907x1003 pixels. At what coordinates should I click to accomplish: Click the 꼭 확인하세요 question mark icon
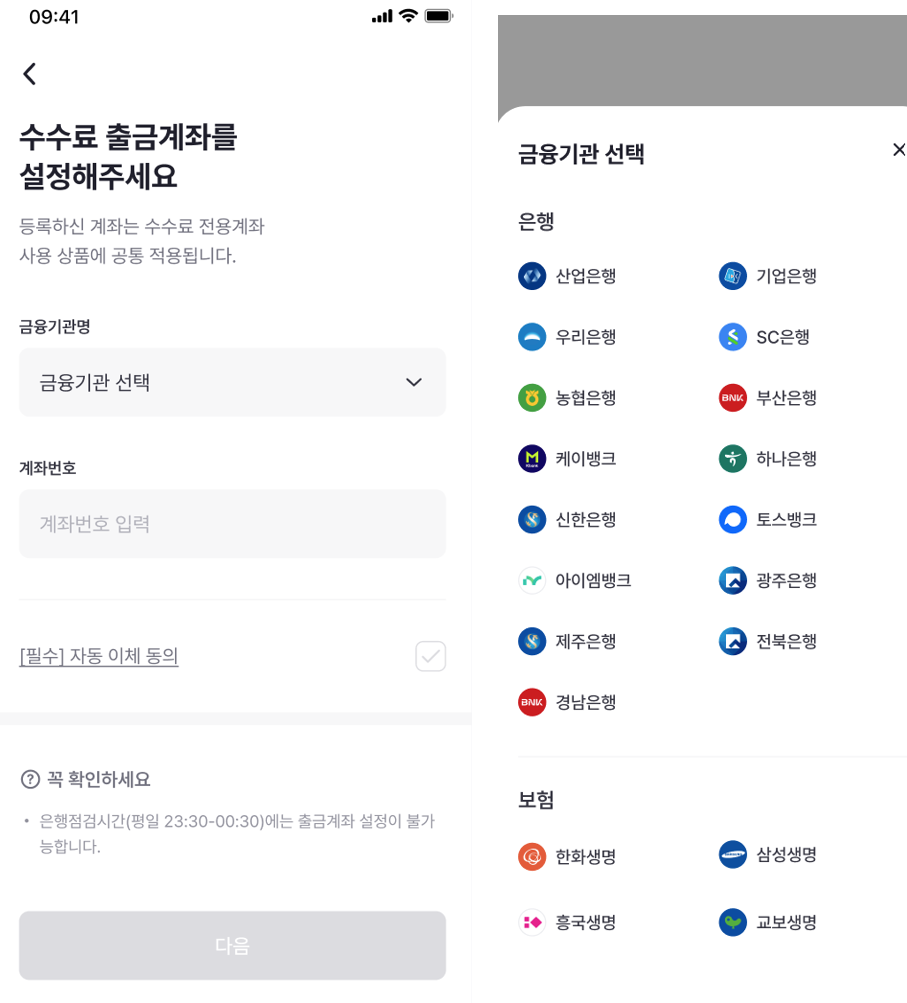tap(31, 779)
